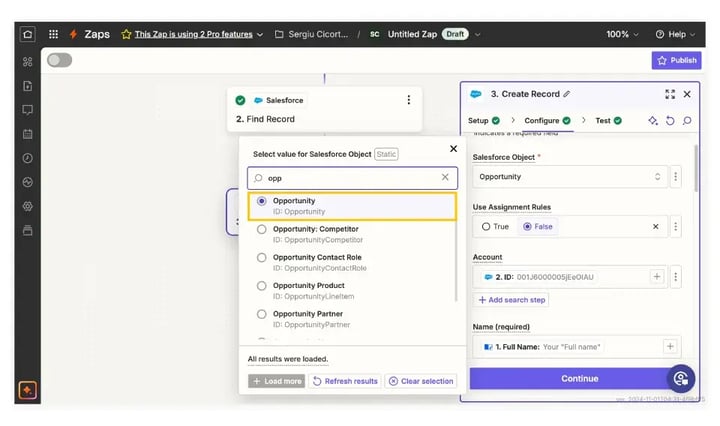Click the search field containing opp

352,178
